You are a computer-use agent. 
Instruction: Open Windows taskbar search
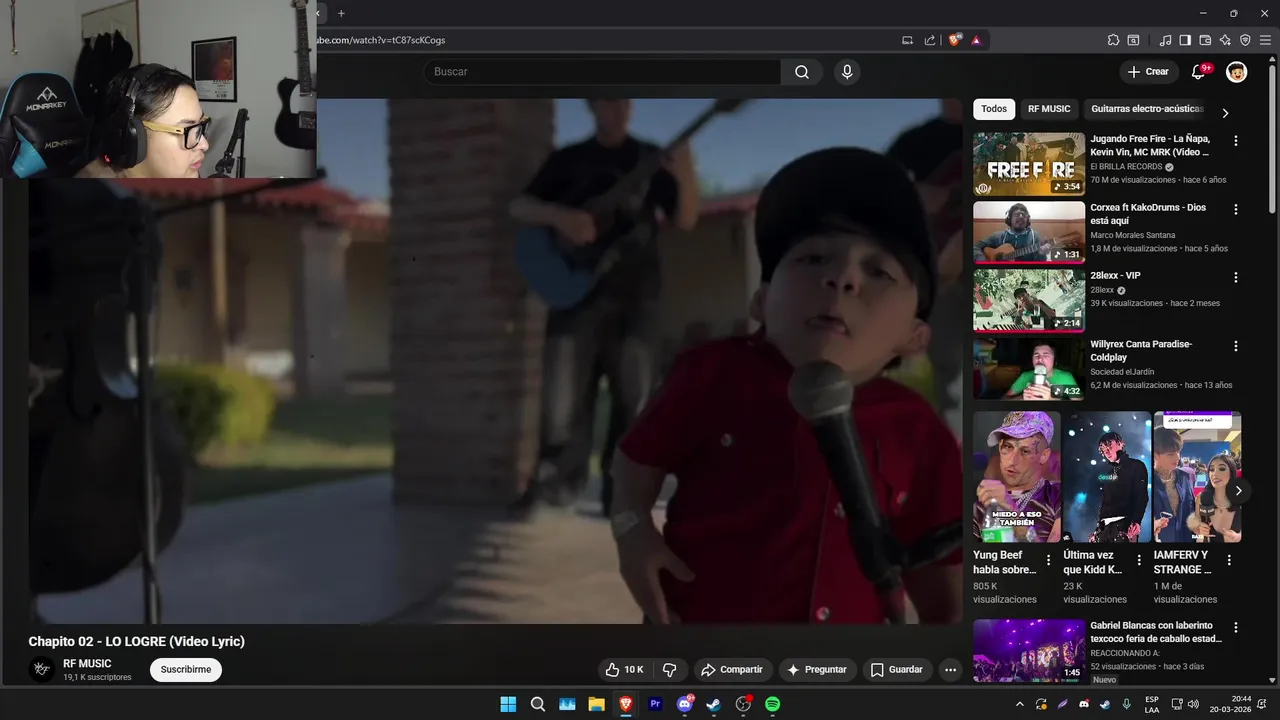pyautogui.click(x=538, y=704)
